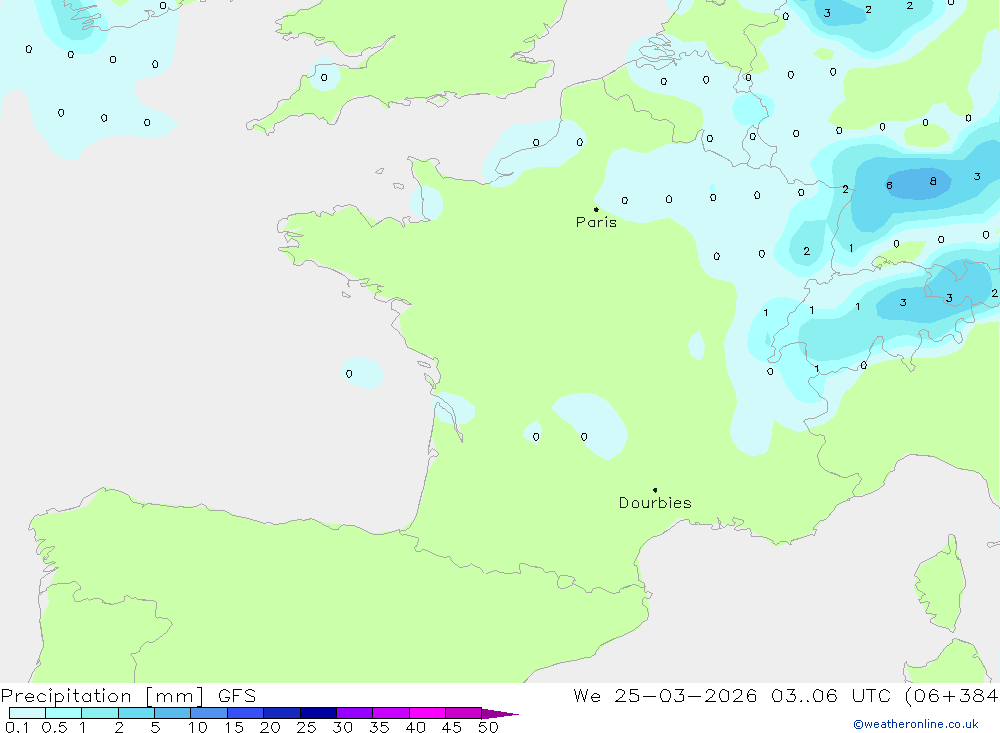Viewport: 1000px width, 733px height.
Task: Pick the 15 to 20 legend swatch
Action: coord(246,713)
